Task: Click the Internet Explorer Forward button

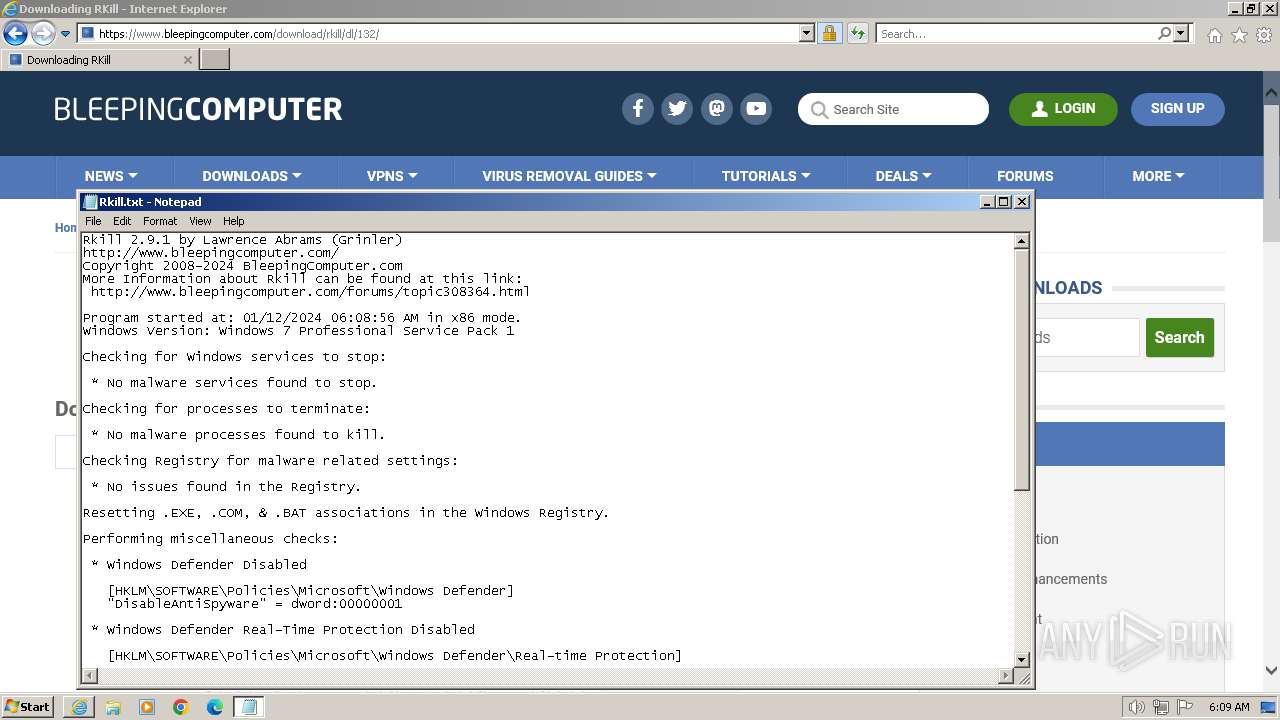Action: tap(43, 34)
